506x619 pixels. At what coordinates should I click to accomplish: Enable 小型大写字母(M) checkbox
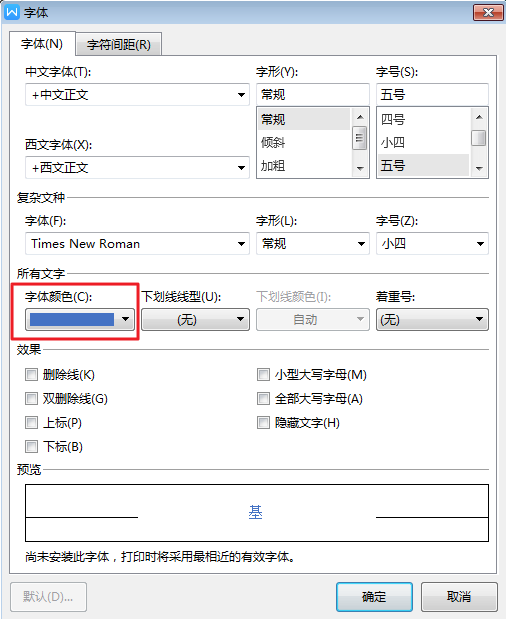pyautogui.click(x=263, y=374)
